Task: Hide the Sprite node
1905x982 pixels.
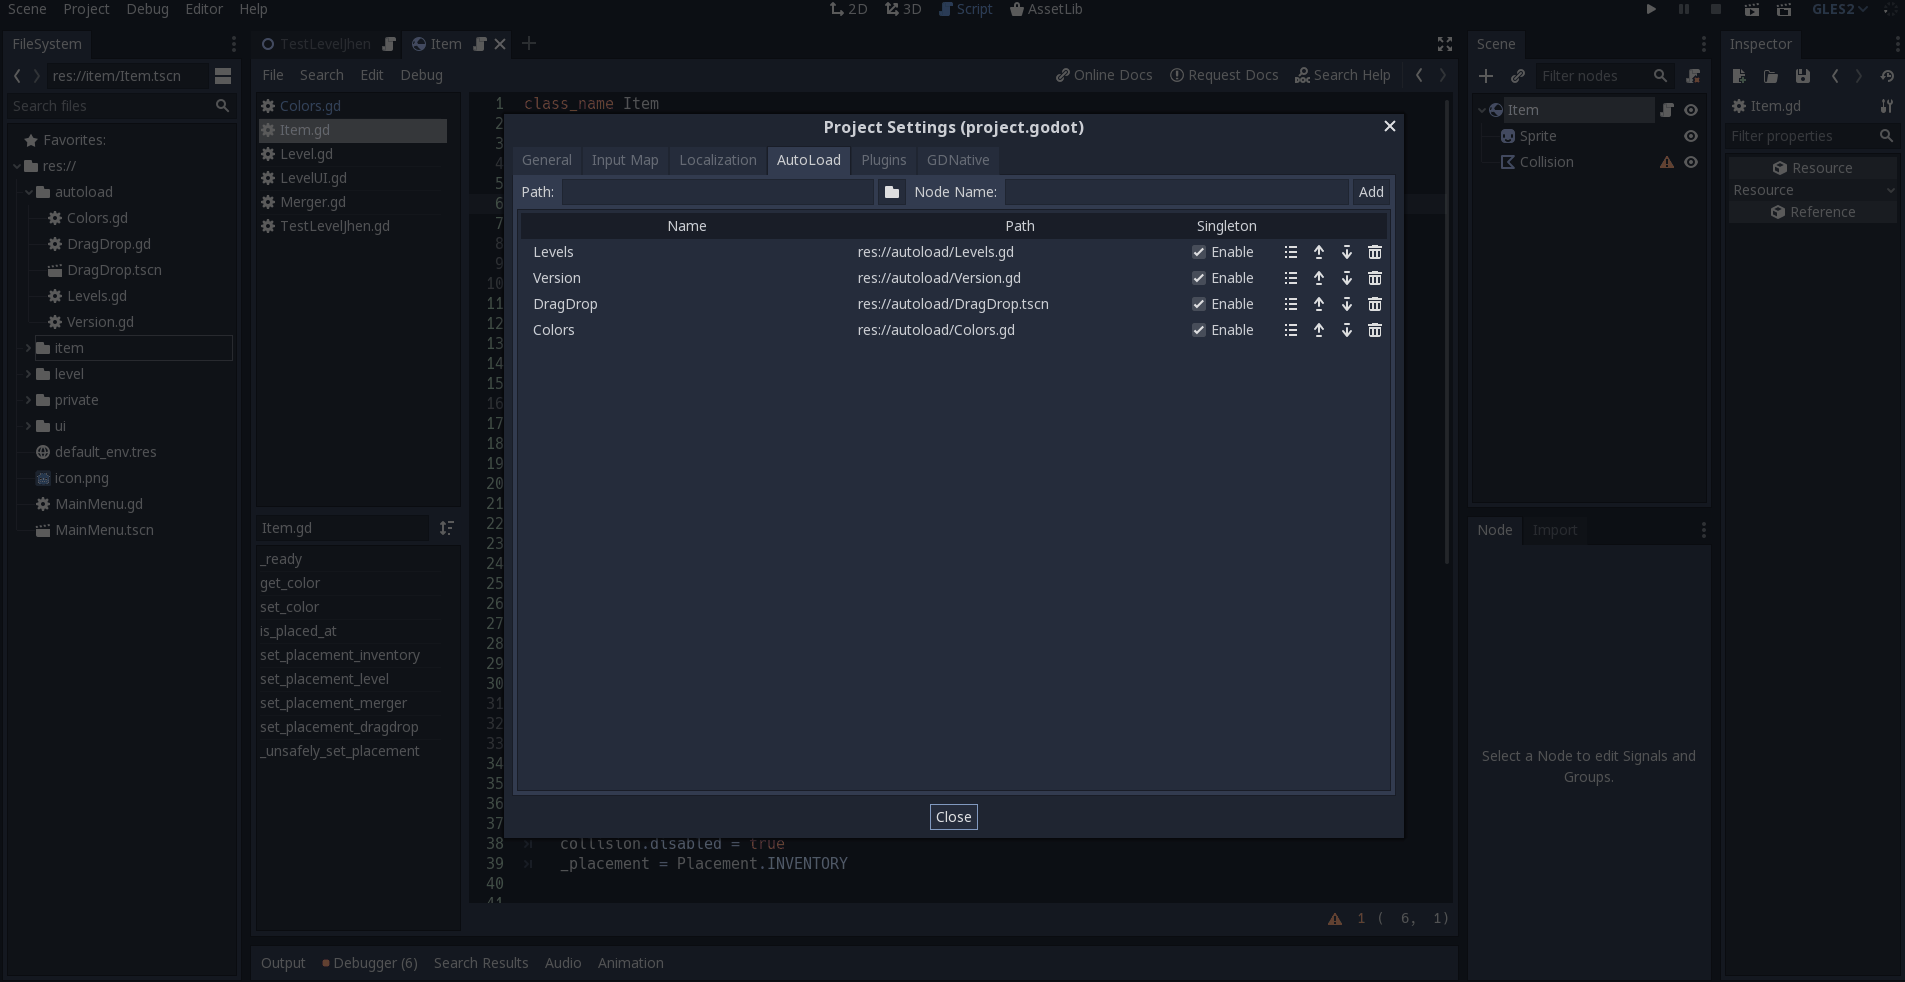Action: pos(1691,136)
